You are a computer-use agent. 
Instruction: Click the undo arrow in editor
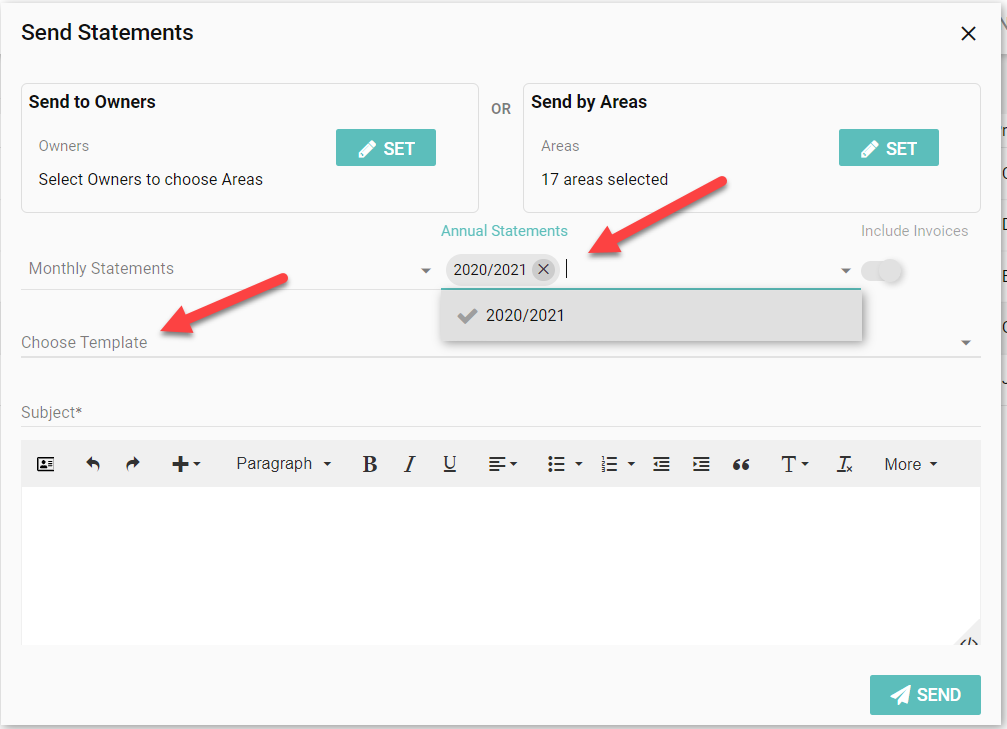[x=93, y=464]
